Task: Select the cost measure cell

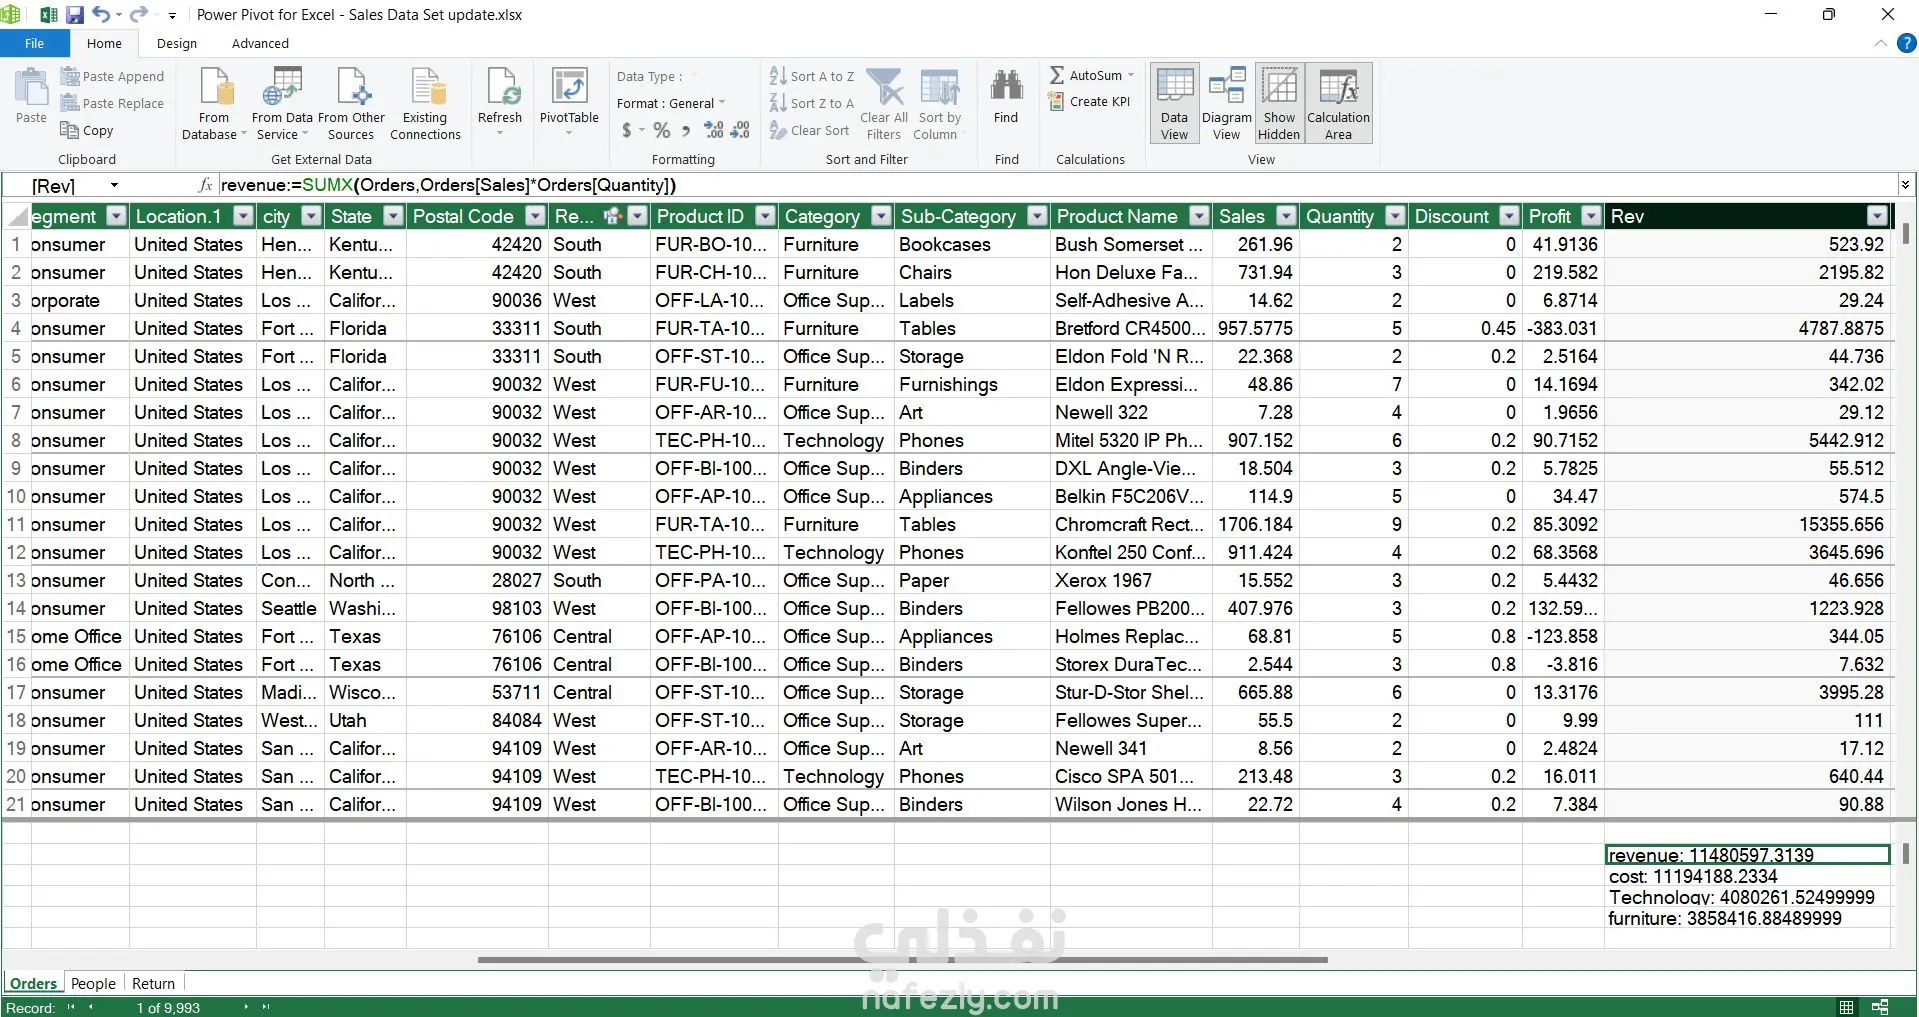Action: coord(1748,877)
